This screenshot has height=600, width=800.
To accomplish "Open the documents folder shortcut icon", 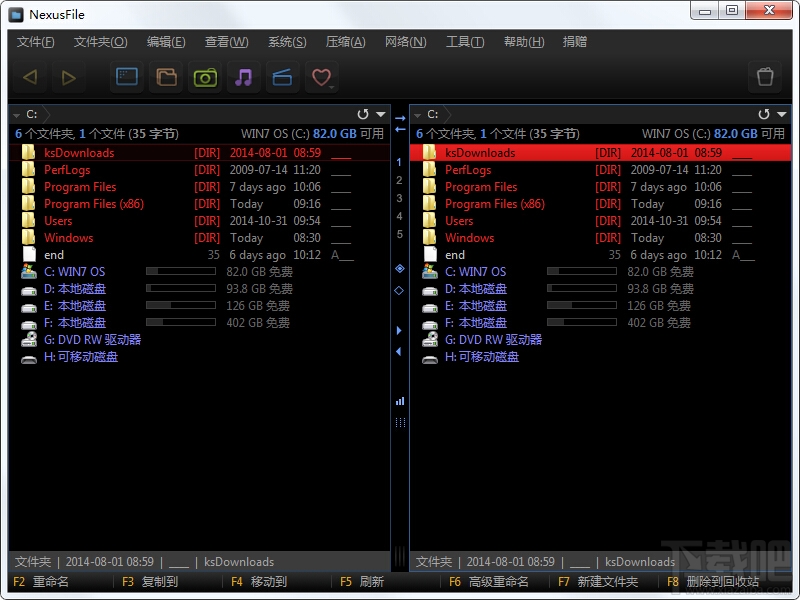I will point(166,78).
